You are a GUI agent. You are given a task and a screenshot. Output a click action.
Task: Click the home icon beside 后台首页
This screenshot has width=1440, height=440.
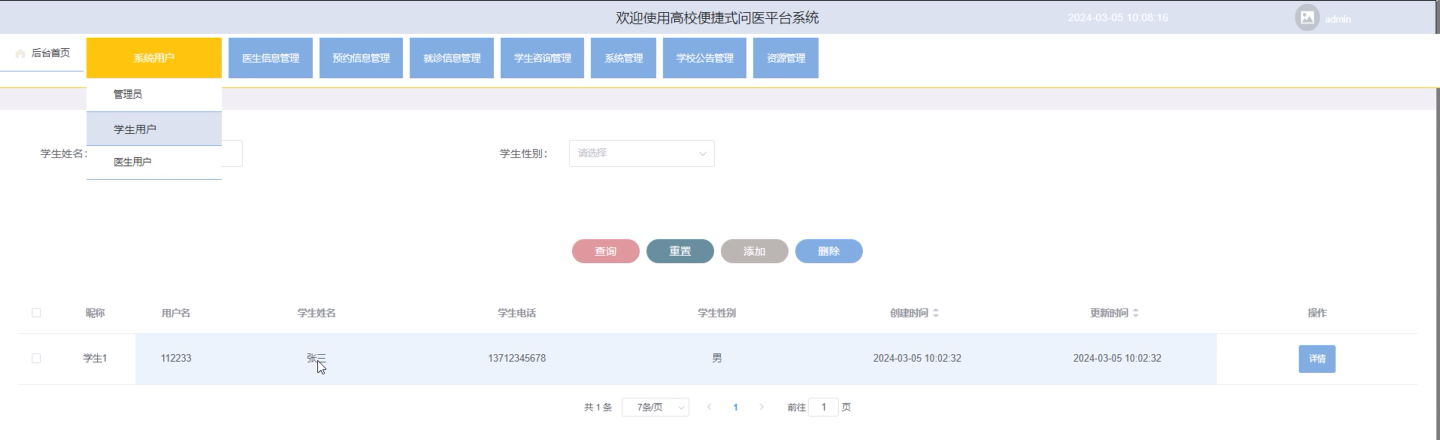pos(20,54)
